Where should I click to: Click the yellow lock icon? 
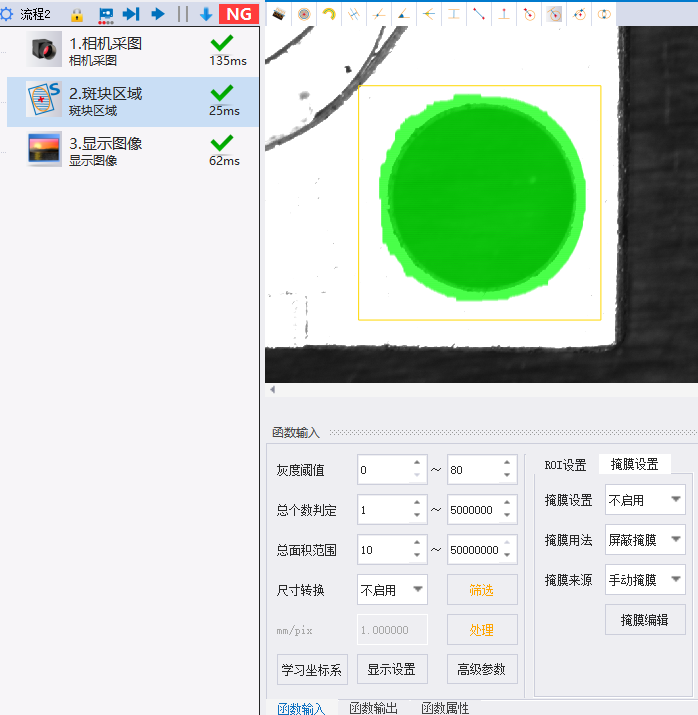pos(77,15)
